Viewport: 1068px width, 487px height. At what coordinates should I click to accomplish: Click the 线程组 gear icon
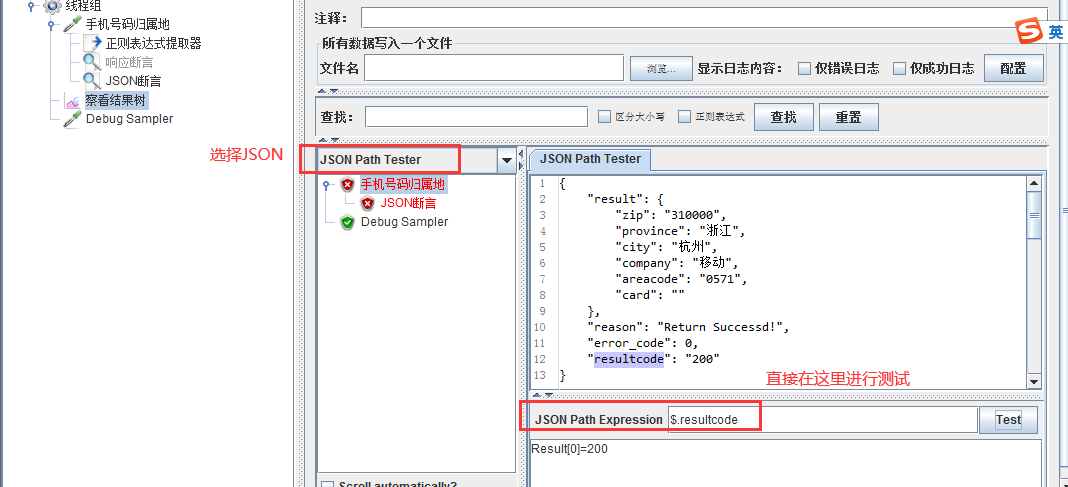(x=52, y=6)
